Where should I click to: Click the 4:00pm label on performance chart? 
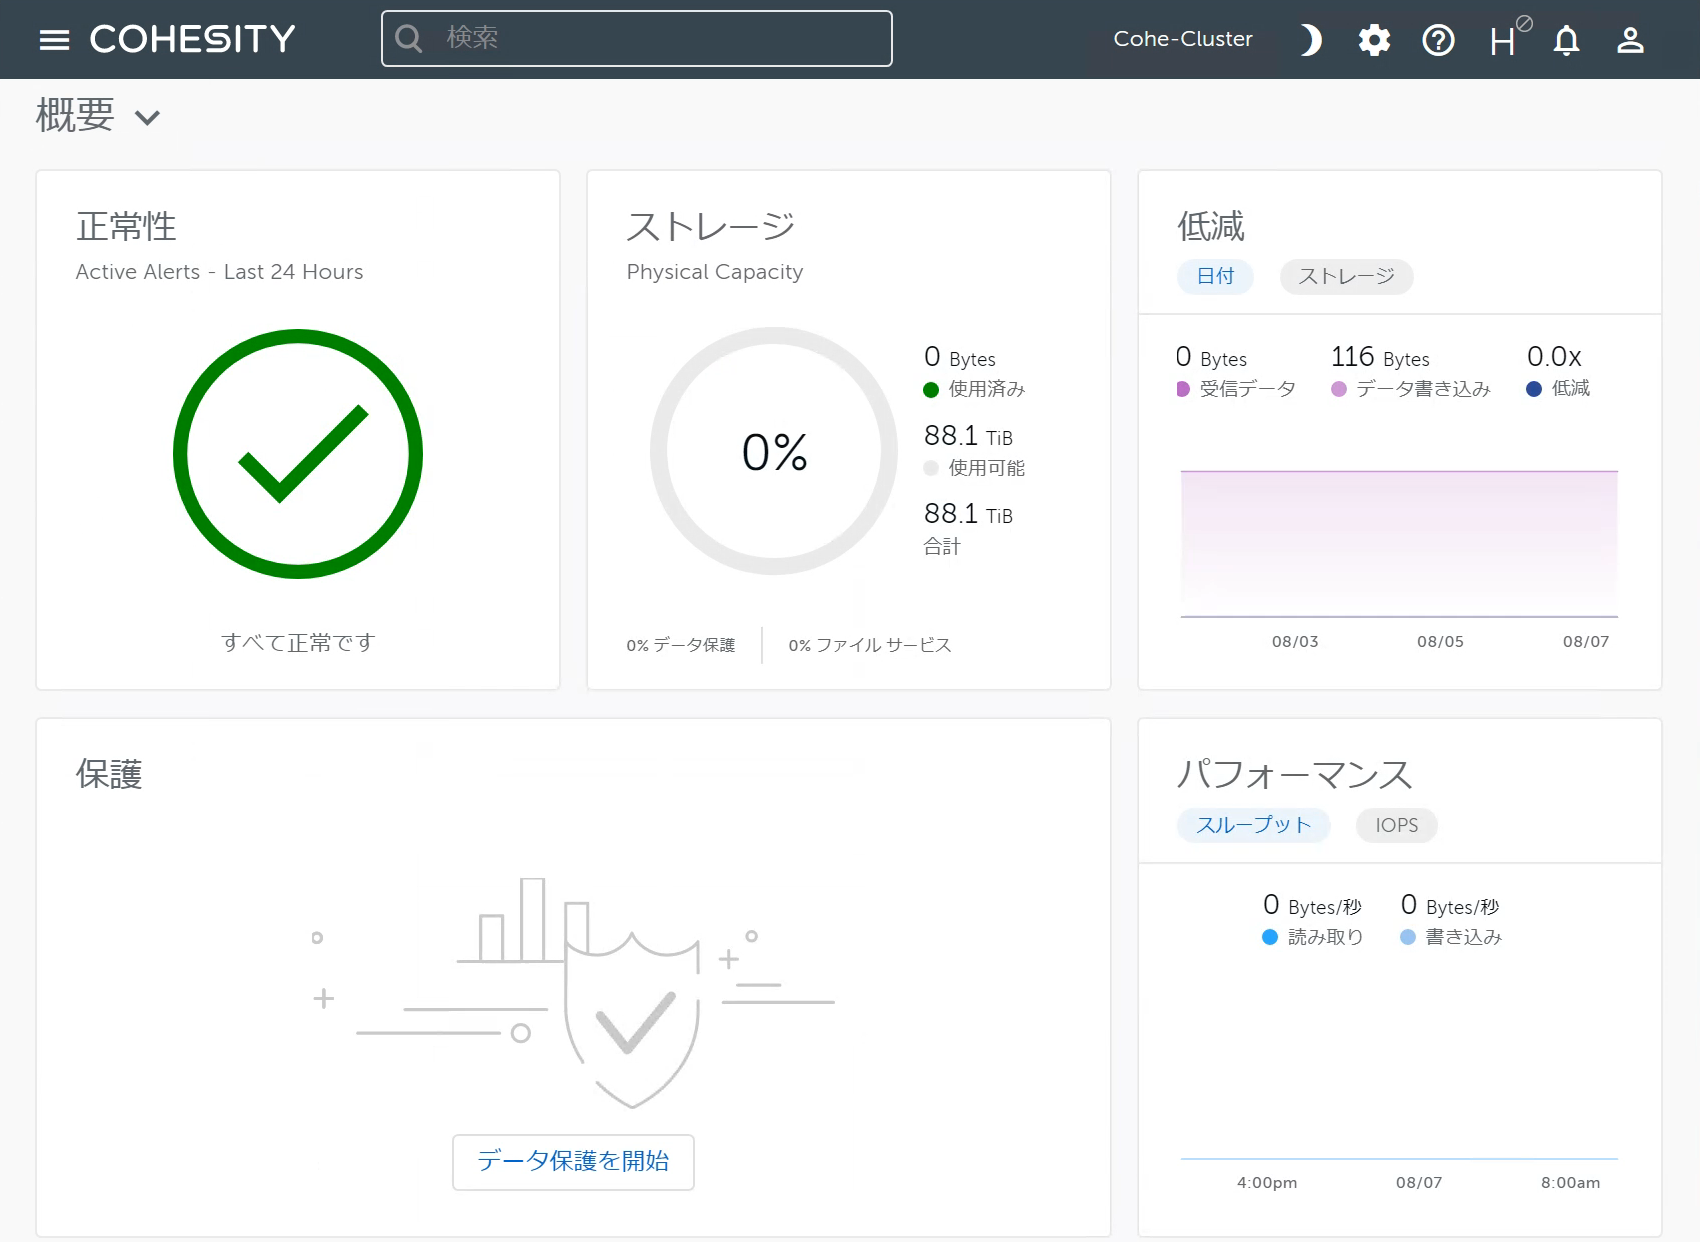(x=1267, y=1183)
